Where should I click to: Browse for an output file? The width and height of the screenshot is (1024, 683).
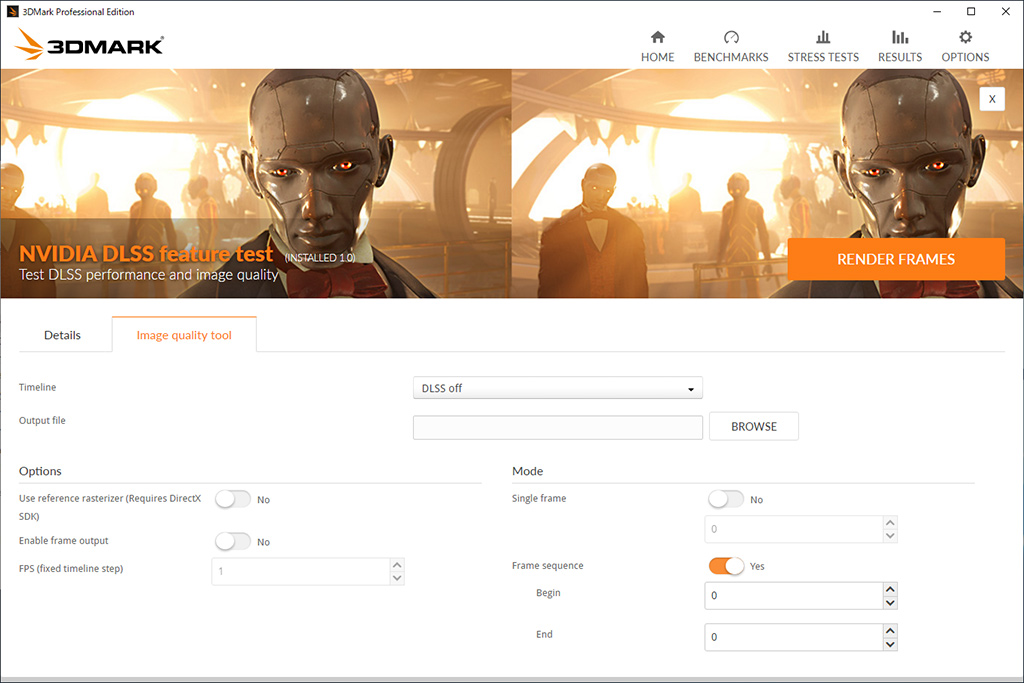(754, 426)
